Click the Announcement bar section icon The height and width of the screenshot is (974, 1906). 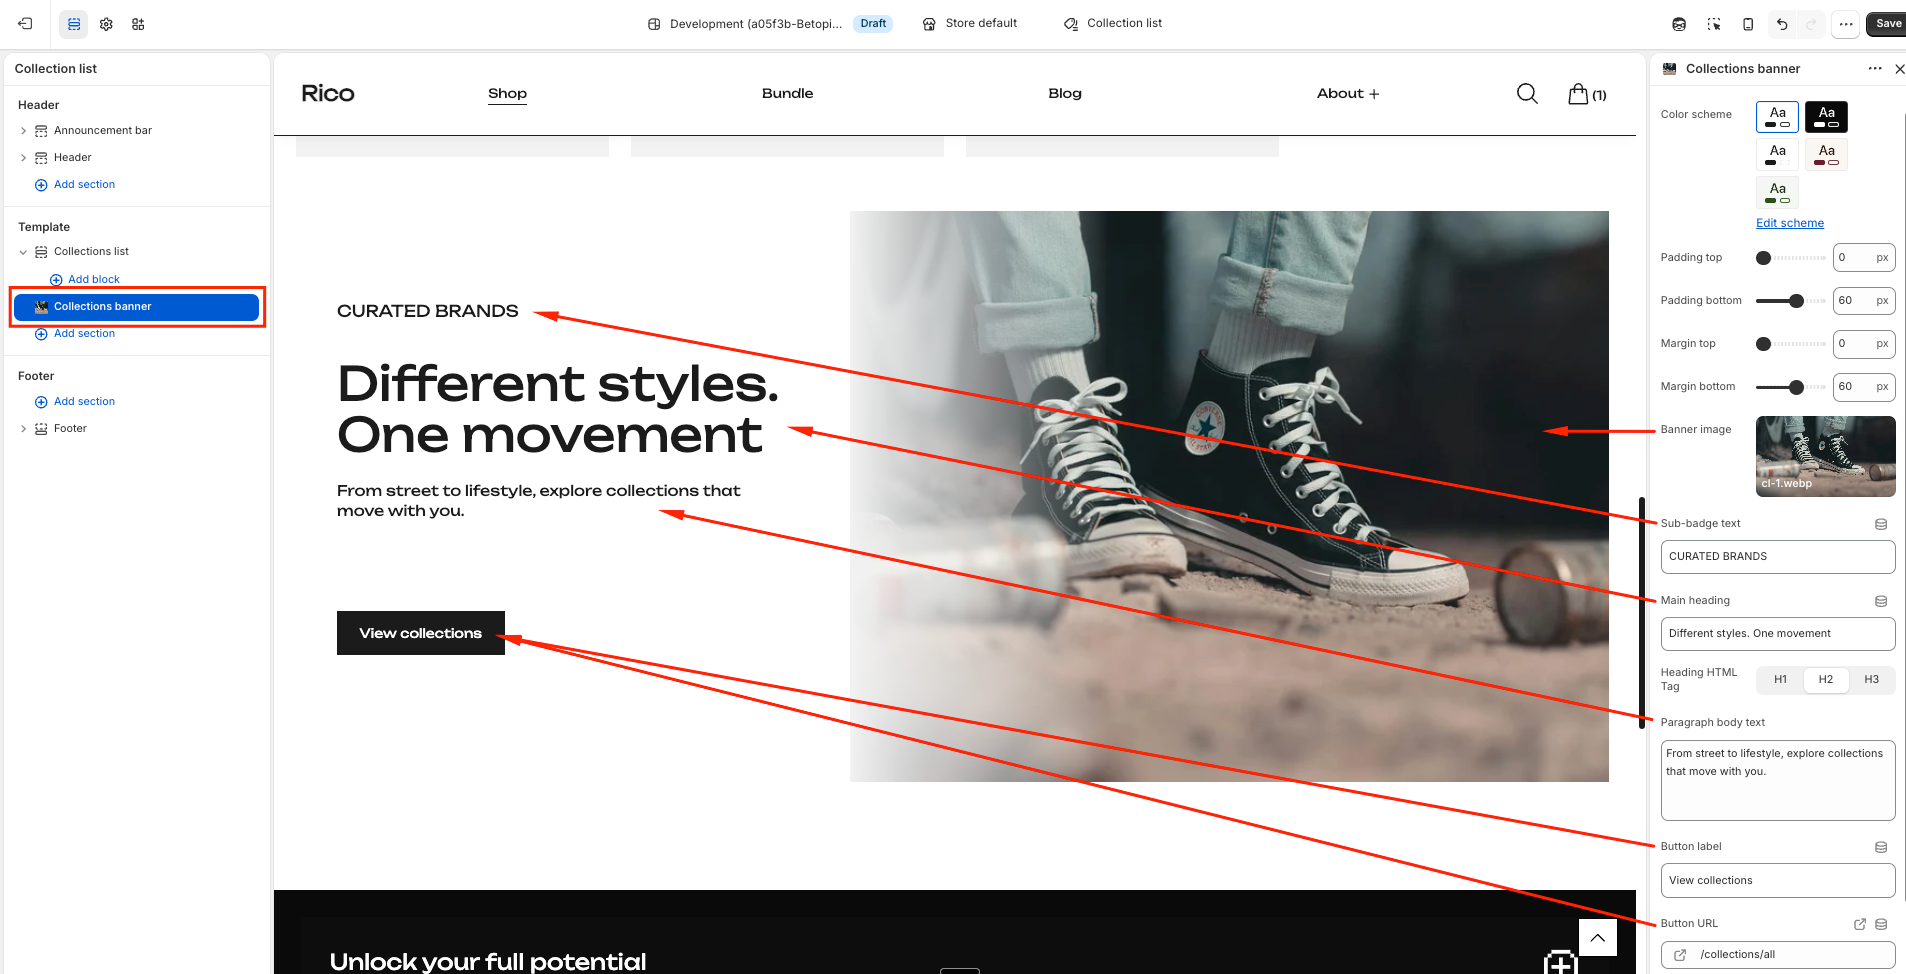(41, 131)
